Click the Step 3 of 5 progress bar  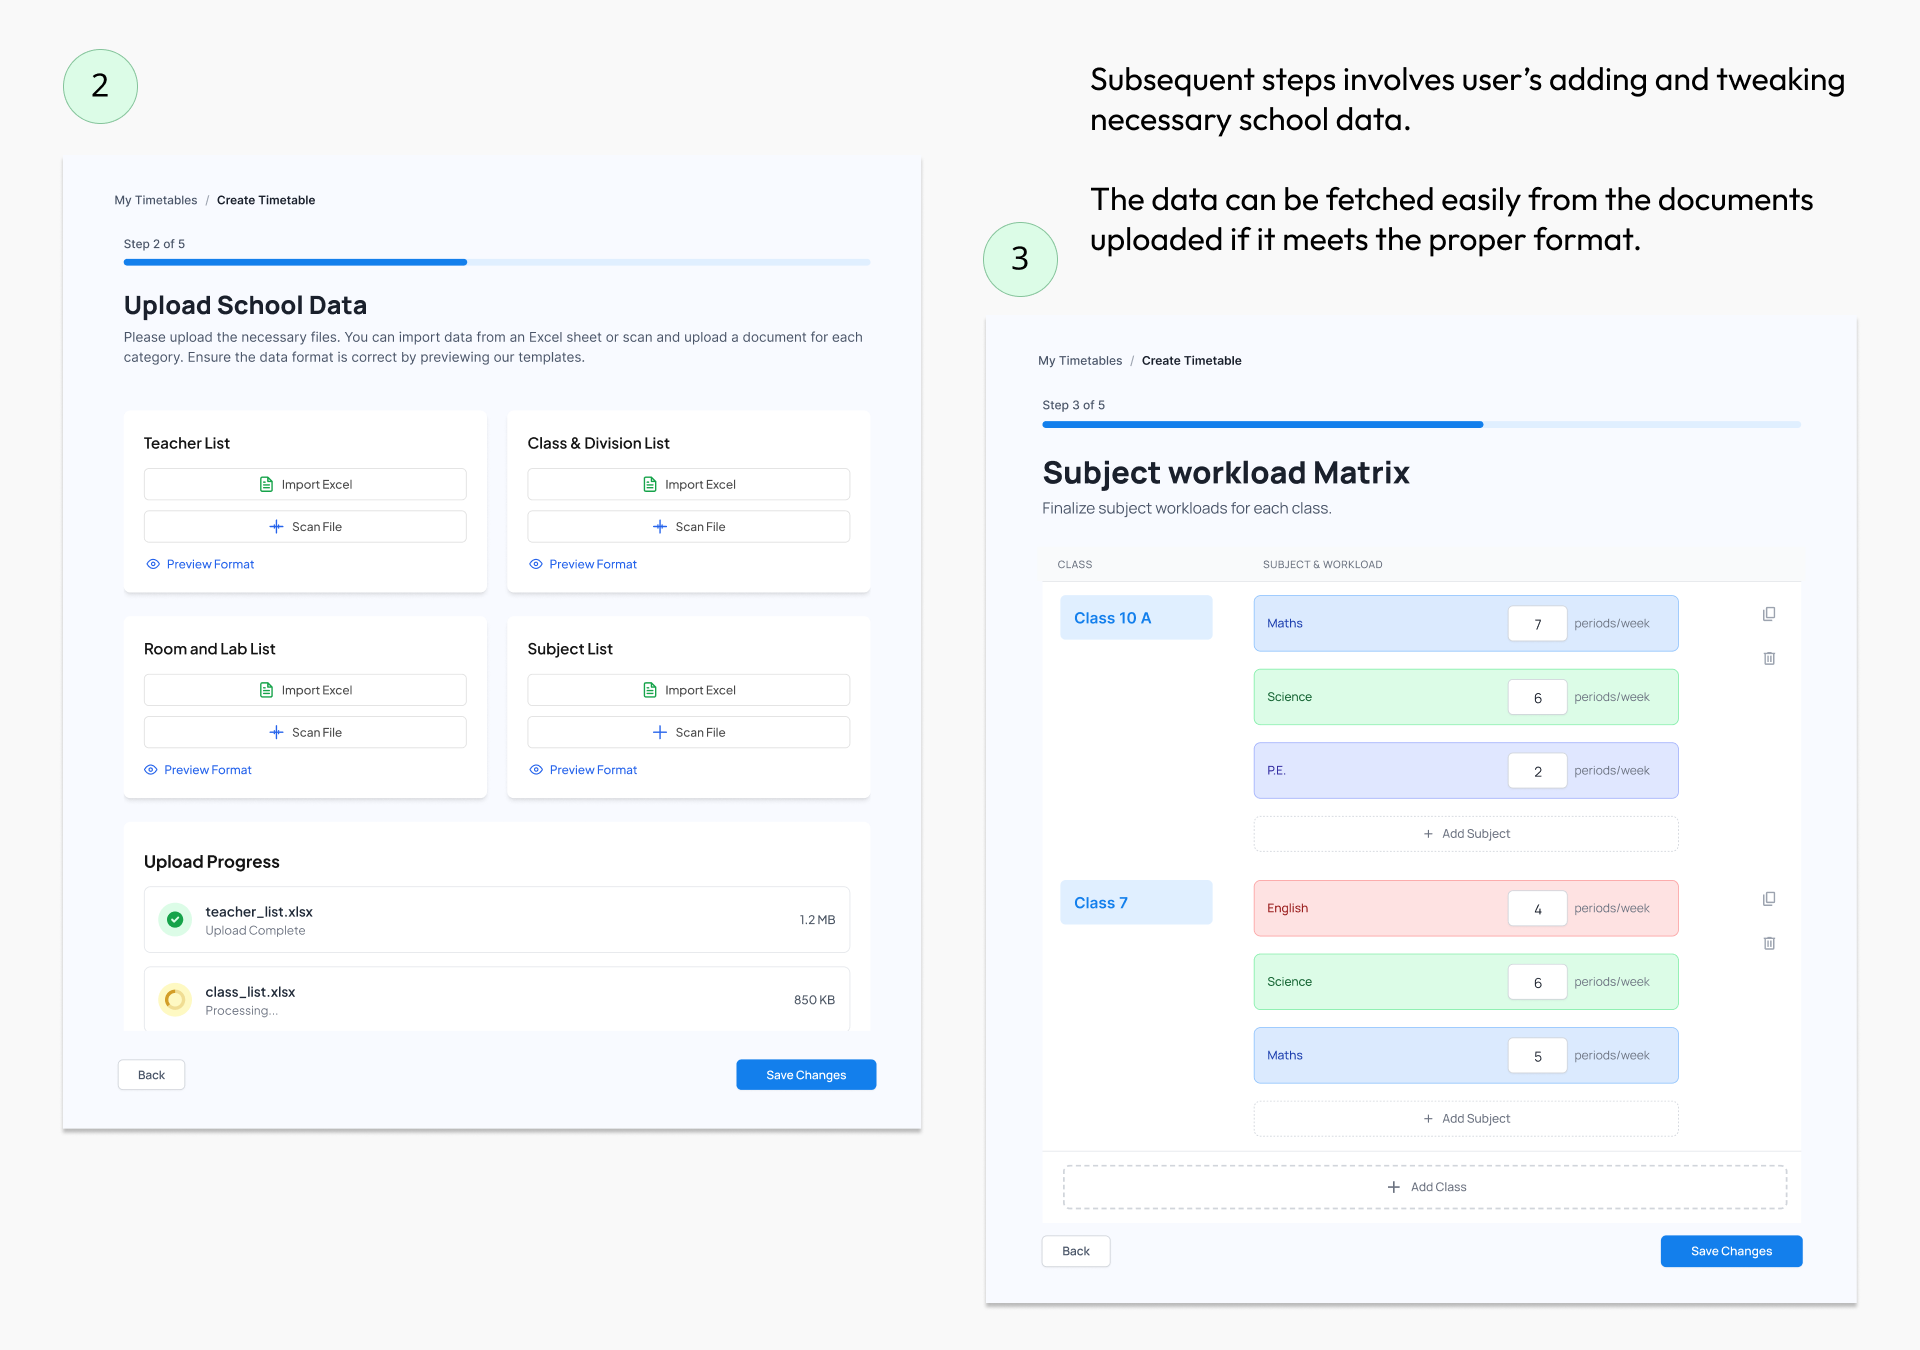tap(1421, 424)
